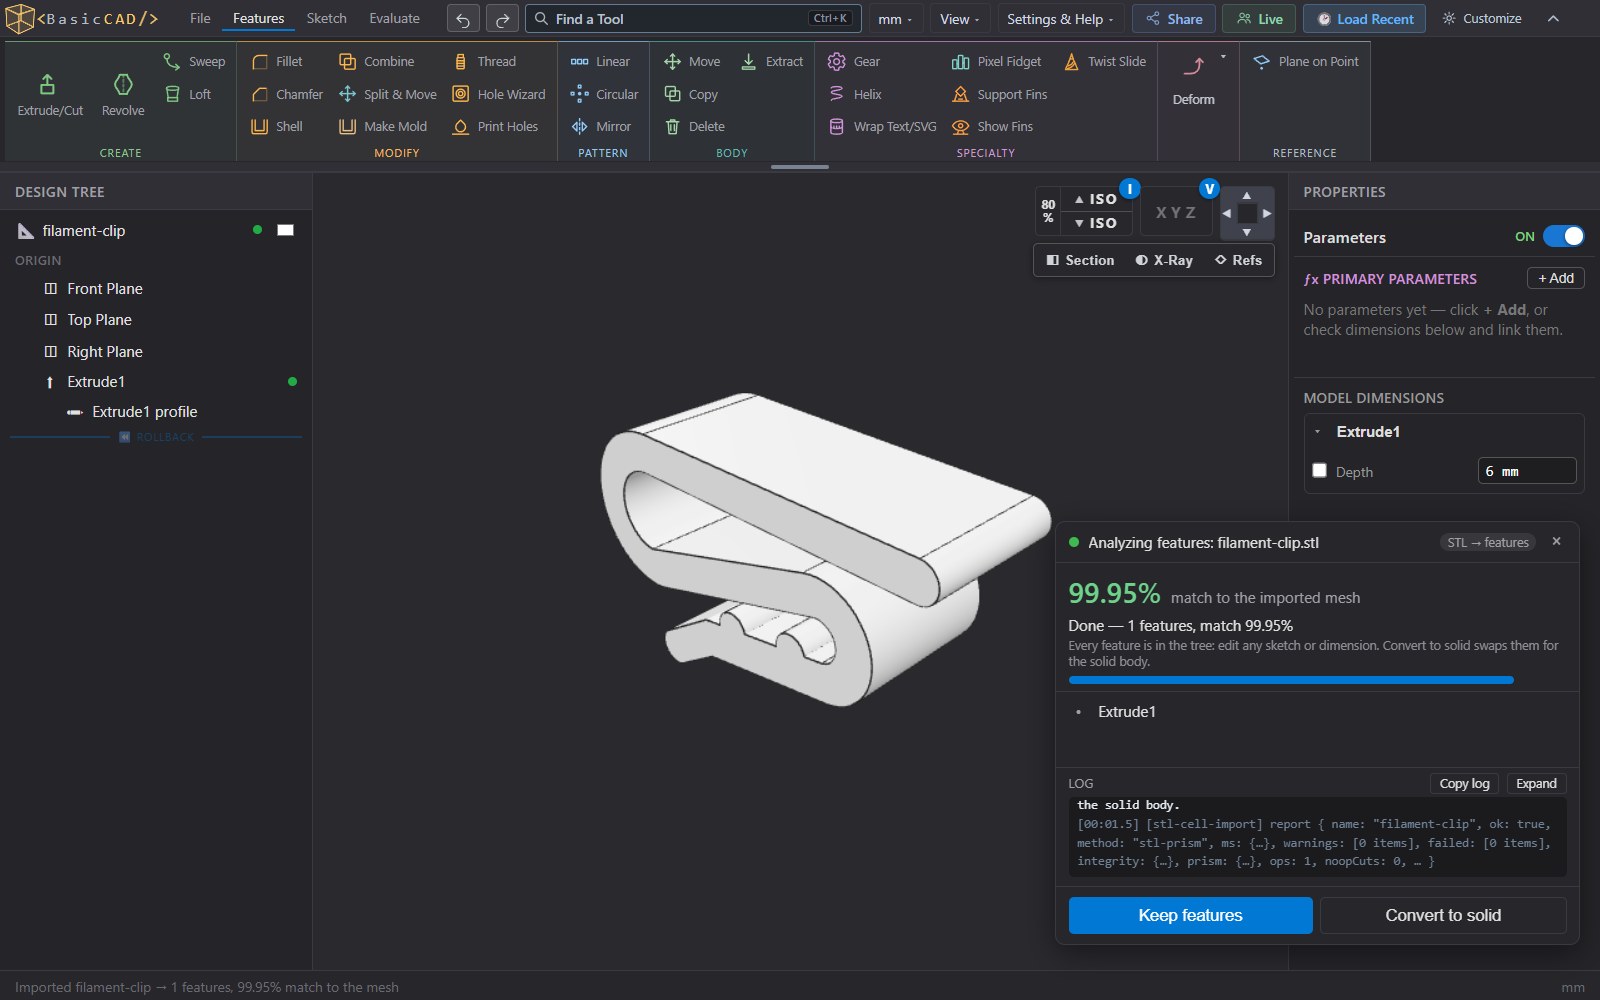This screenshot has height=1000, width=1600.
Task: Select the Extract tool
Action: point(772,61)
